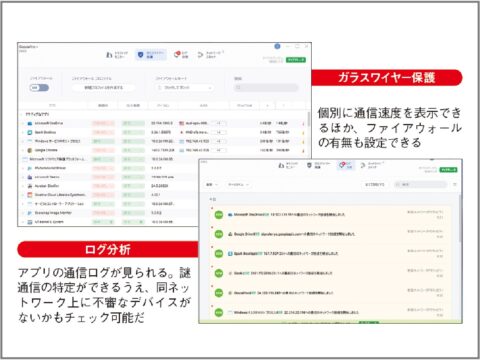Click the mark all as read button

coord(375,184)
